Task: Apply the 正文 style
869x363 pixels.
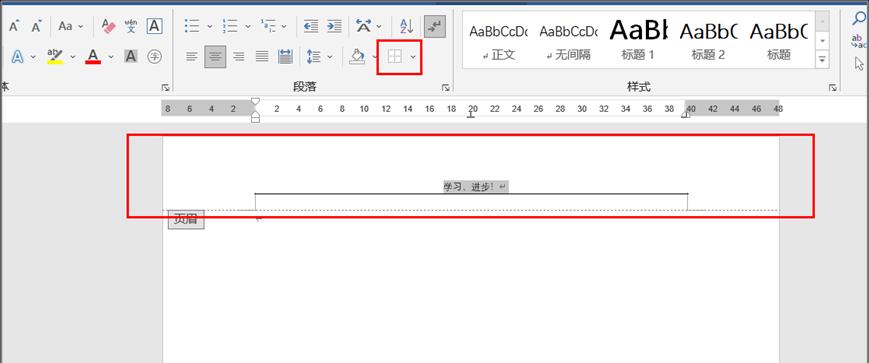Action: tap(499, 40)
